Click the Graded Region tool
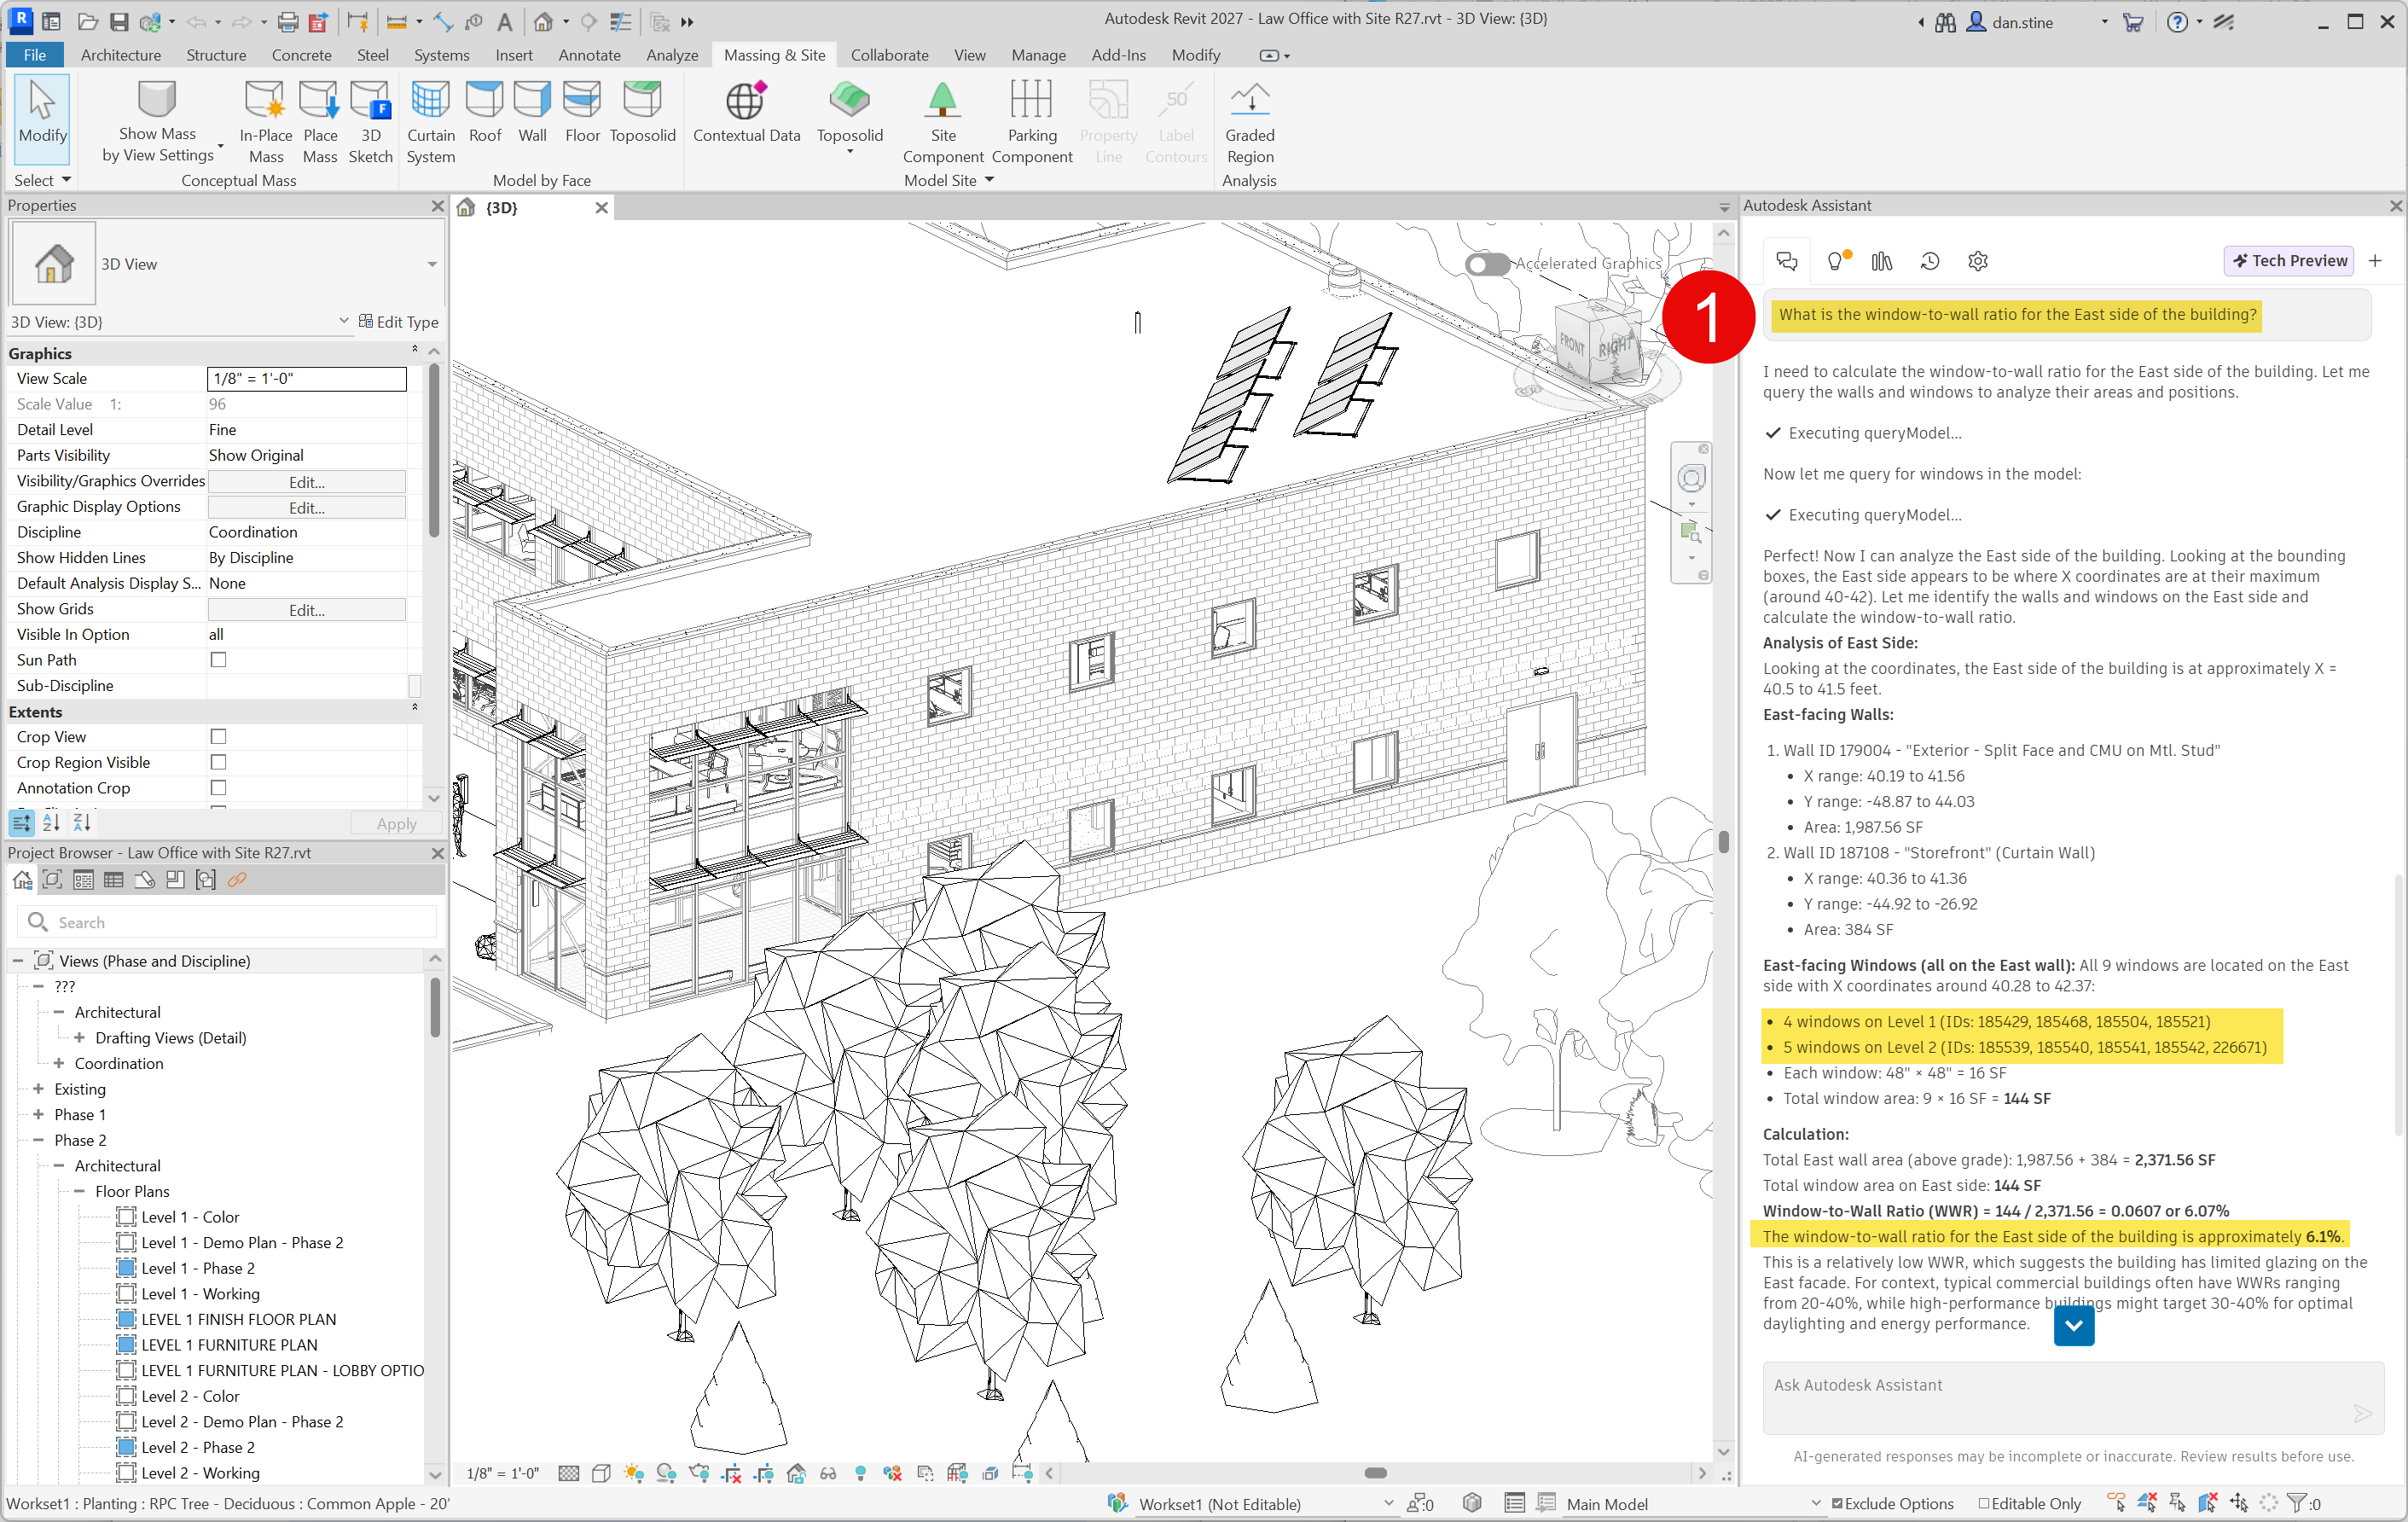The width and height of the screenshot is (2408, 1522). tap(1250, 121)
